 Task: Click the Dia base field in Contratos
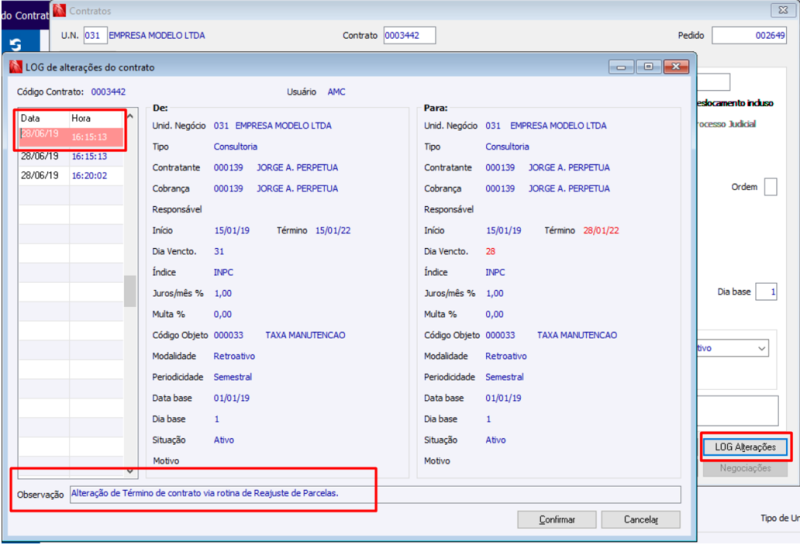[x=766, y=292]
